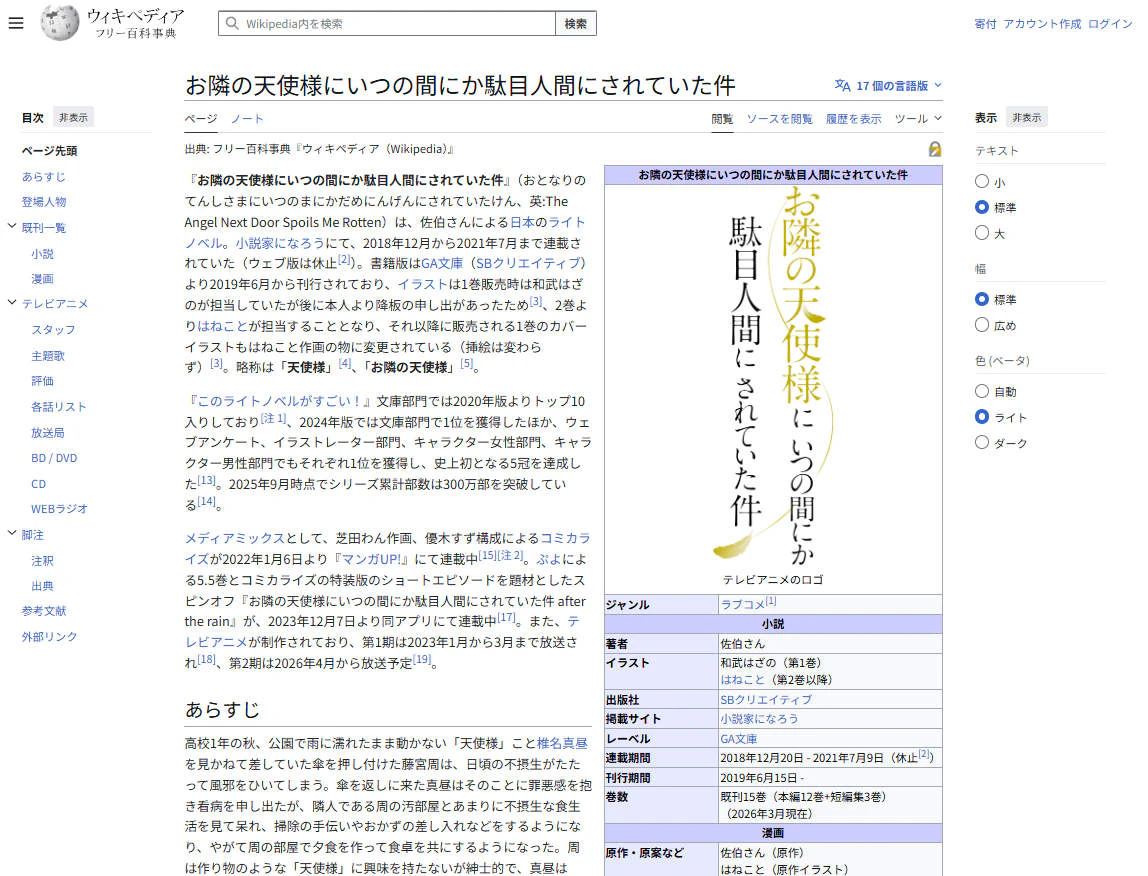This screenshot has height=876, width=1148.
Task: Select small text size radio
Action: [982, 182]
